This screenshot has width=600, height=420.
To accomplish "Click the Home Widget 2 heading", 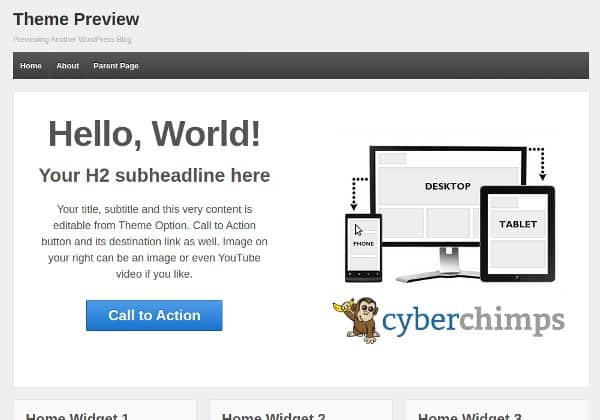I will [273, 416].
